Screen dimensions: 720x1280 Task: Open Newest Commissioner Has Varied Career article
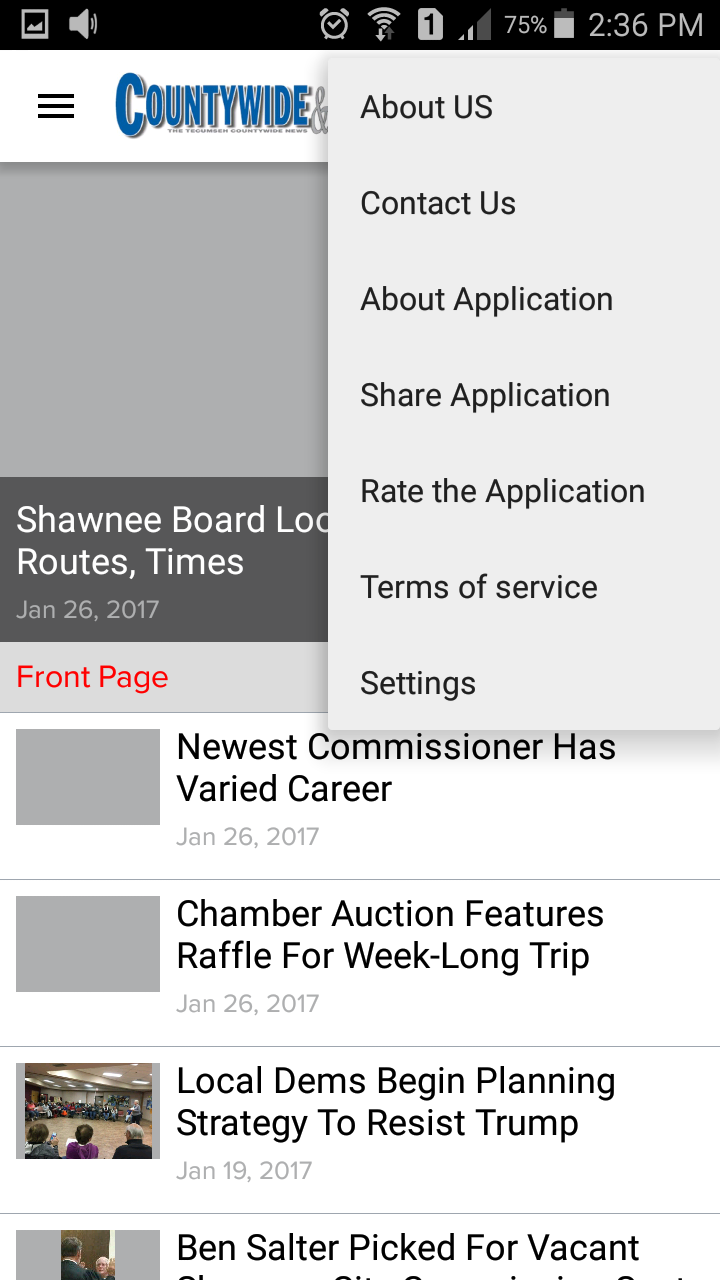click(x=396, y=768)
